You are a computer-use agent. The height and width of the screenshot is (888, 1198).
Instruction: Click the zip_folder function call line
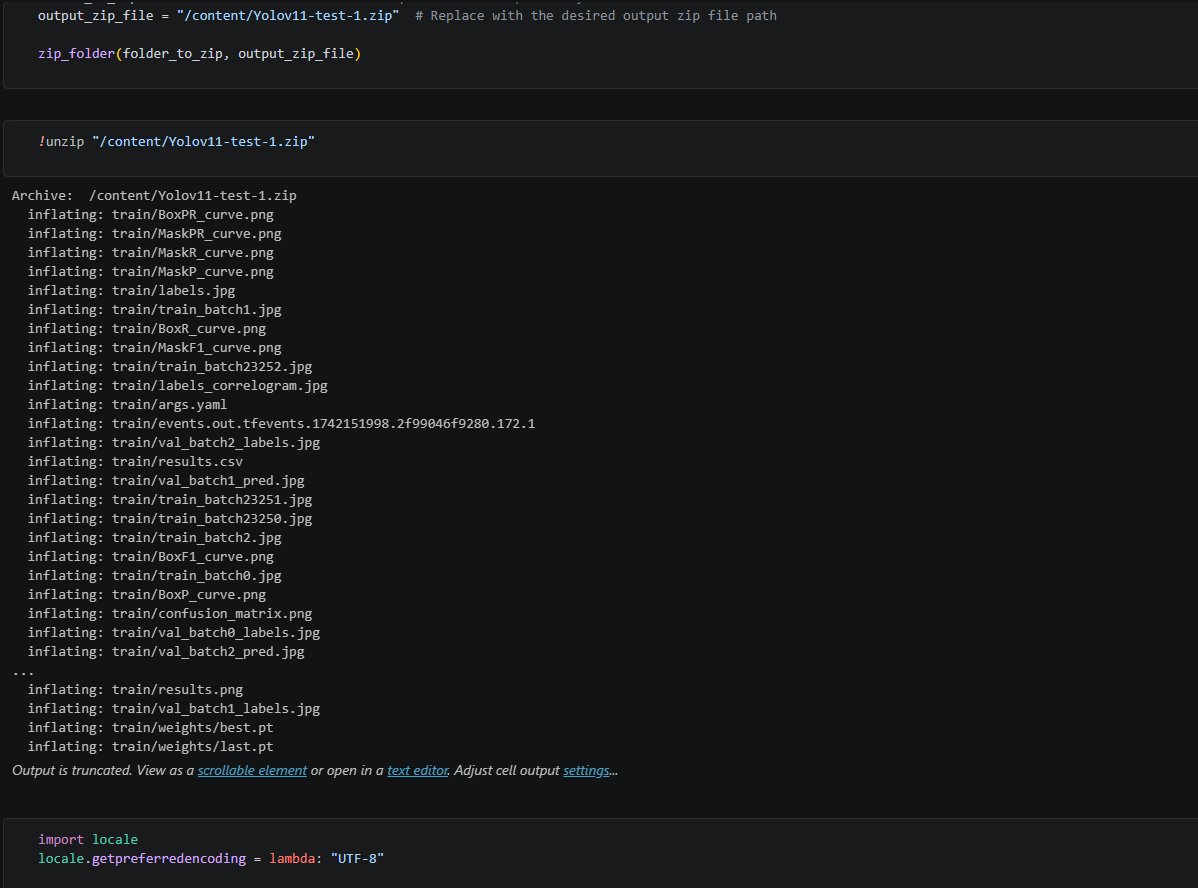point(199,53)
